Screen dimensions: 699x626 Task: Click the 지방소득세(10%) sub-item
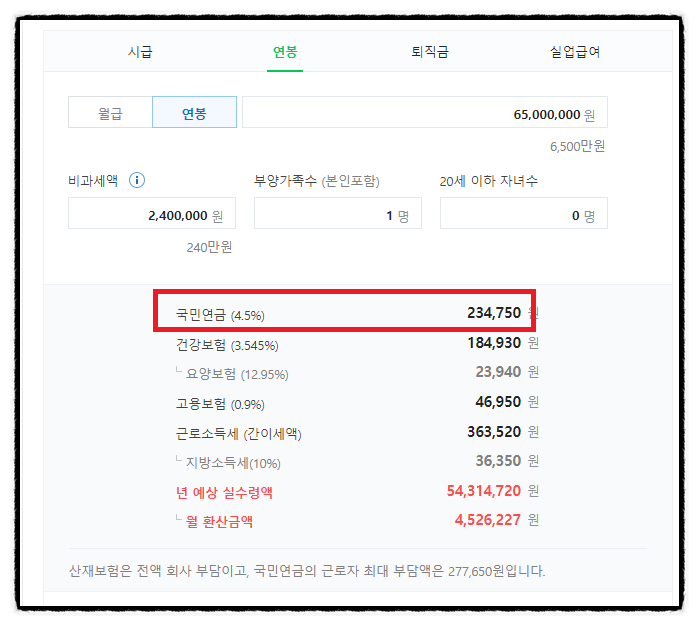(233, 463)
